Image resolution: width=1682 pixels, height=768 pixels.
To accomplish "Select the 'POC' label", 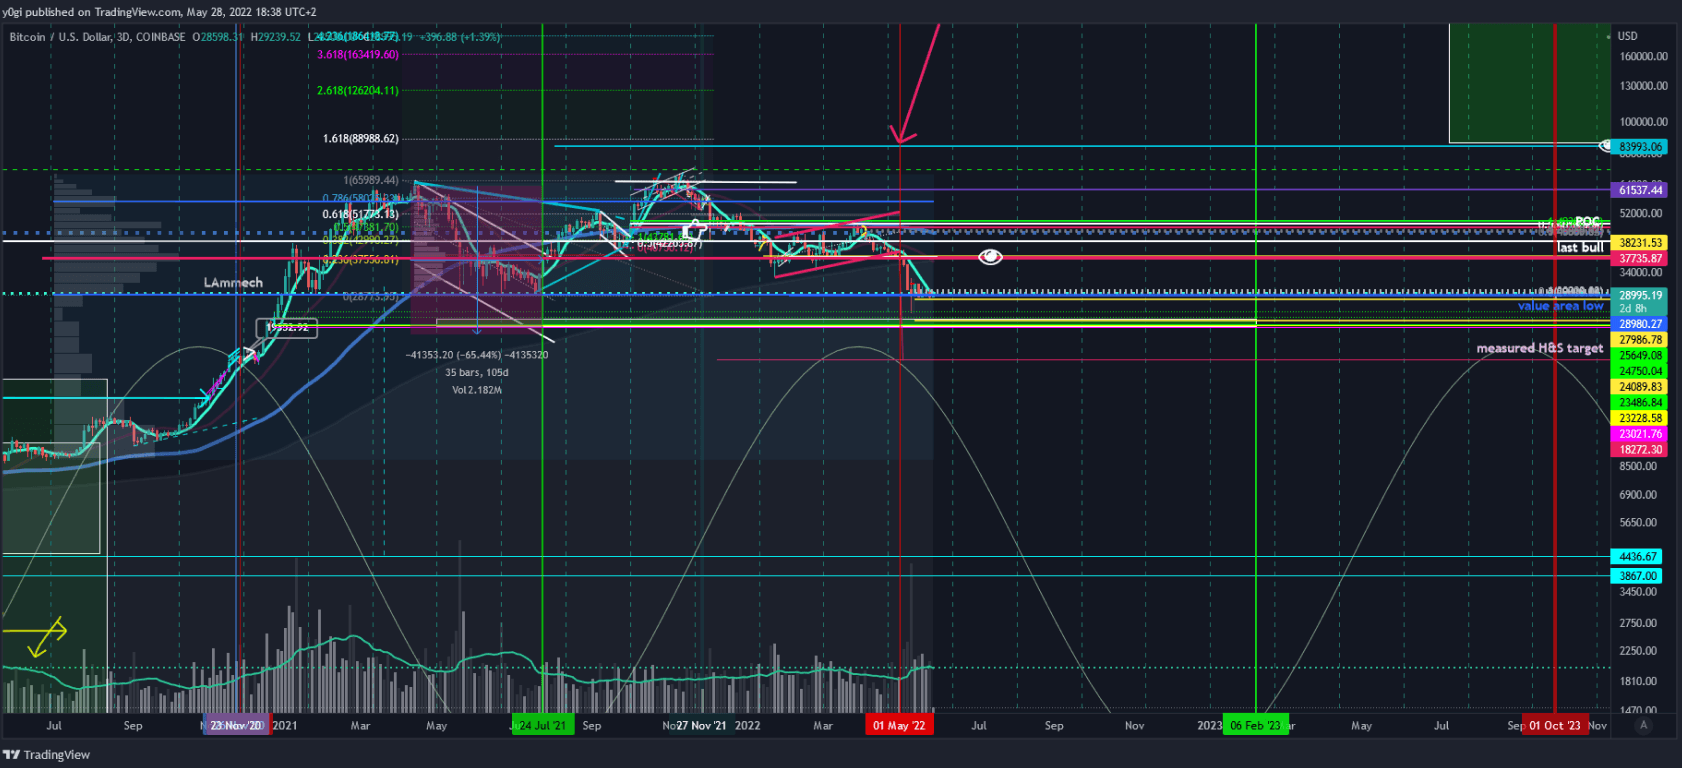I will (1587, 222).
